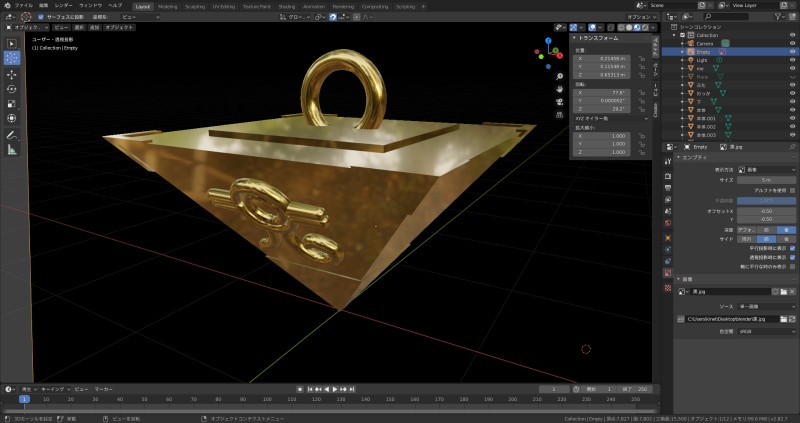
Task: Open the Texture properties checker tab
Action: 668,288
